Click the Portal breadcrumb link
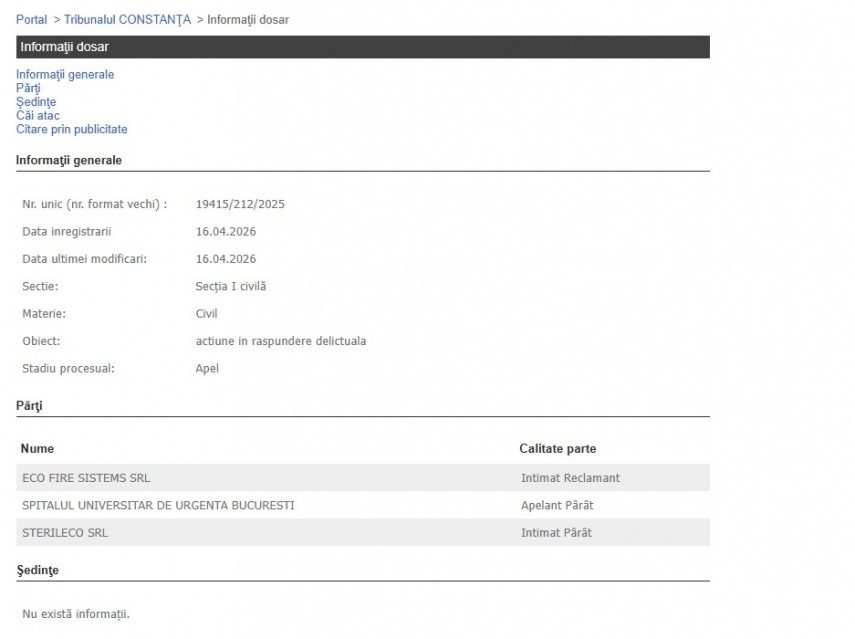This screenshot has height=639, width=855. point(31,20)
